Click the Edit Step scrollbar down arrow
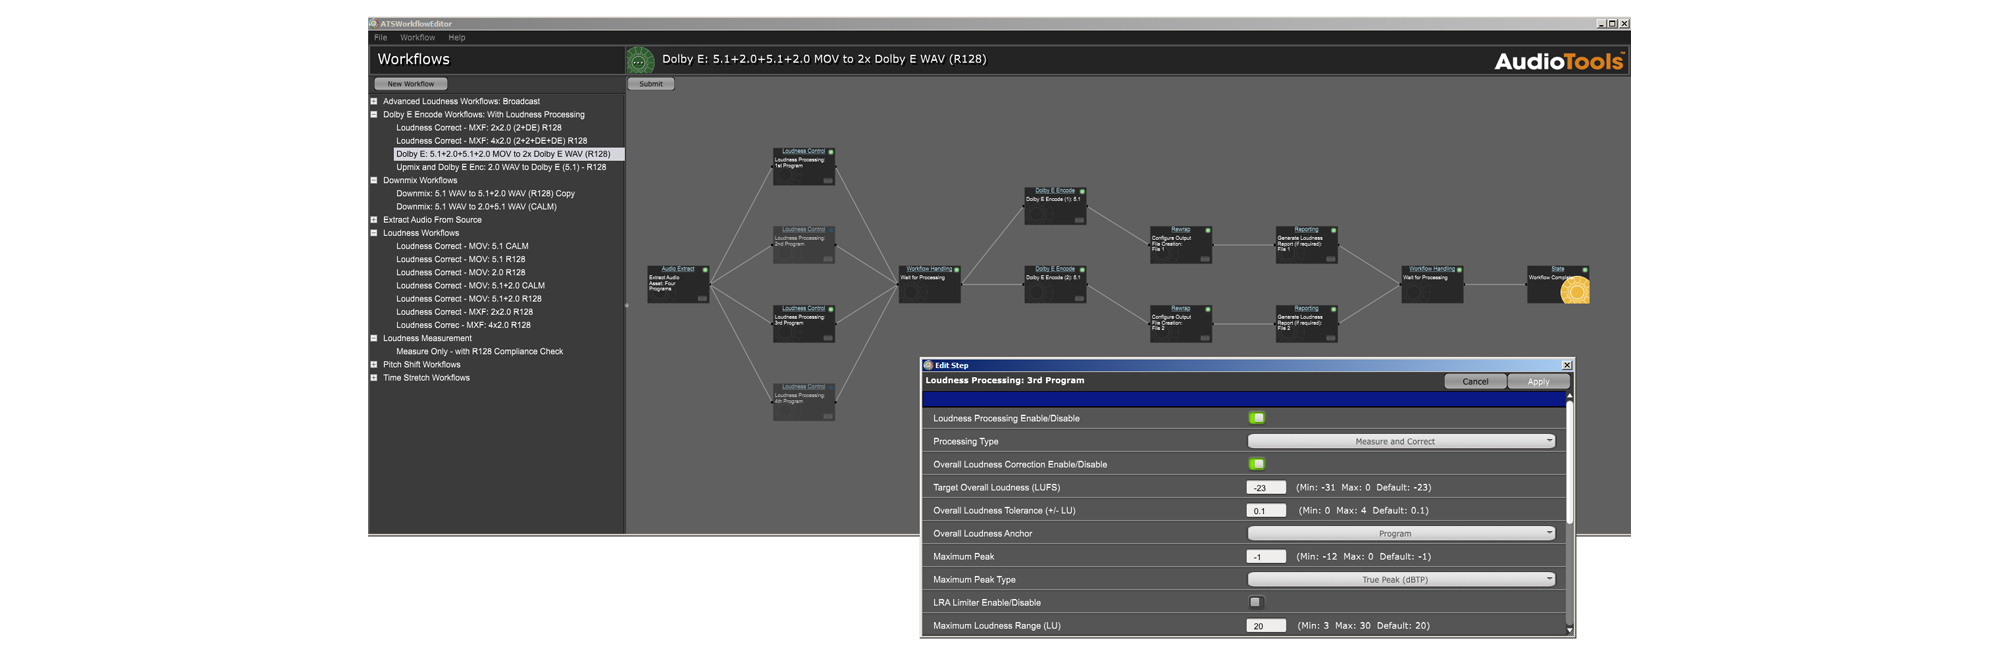 (1569, 630)
